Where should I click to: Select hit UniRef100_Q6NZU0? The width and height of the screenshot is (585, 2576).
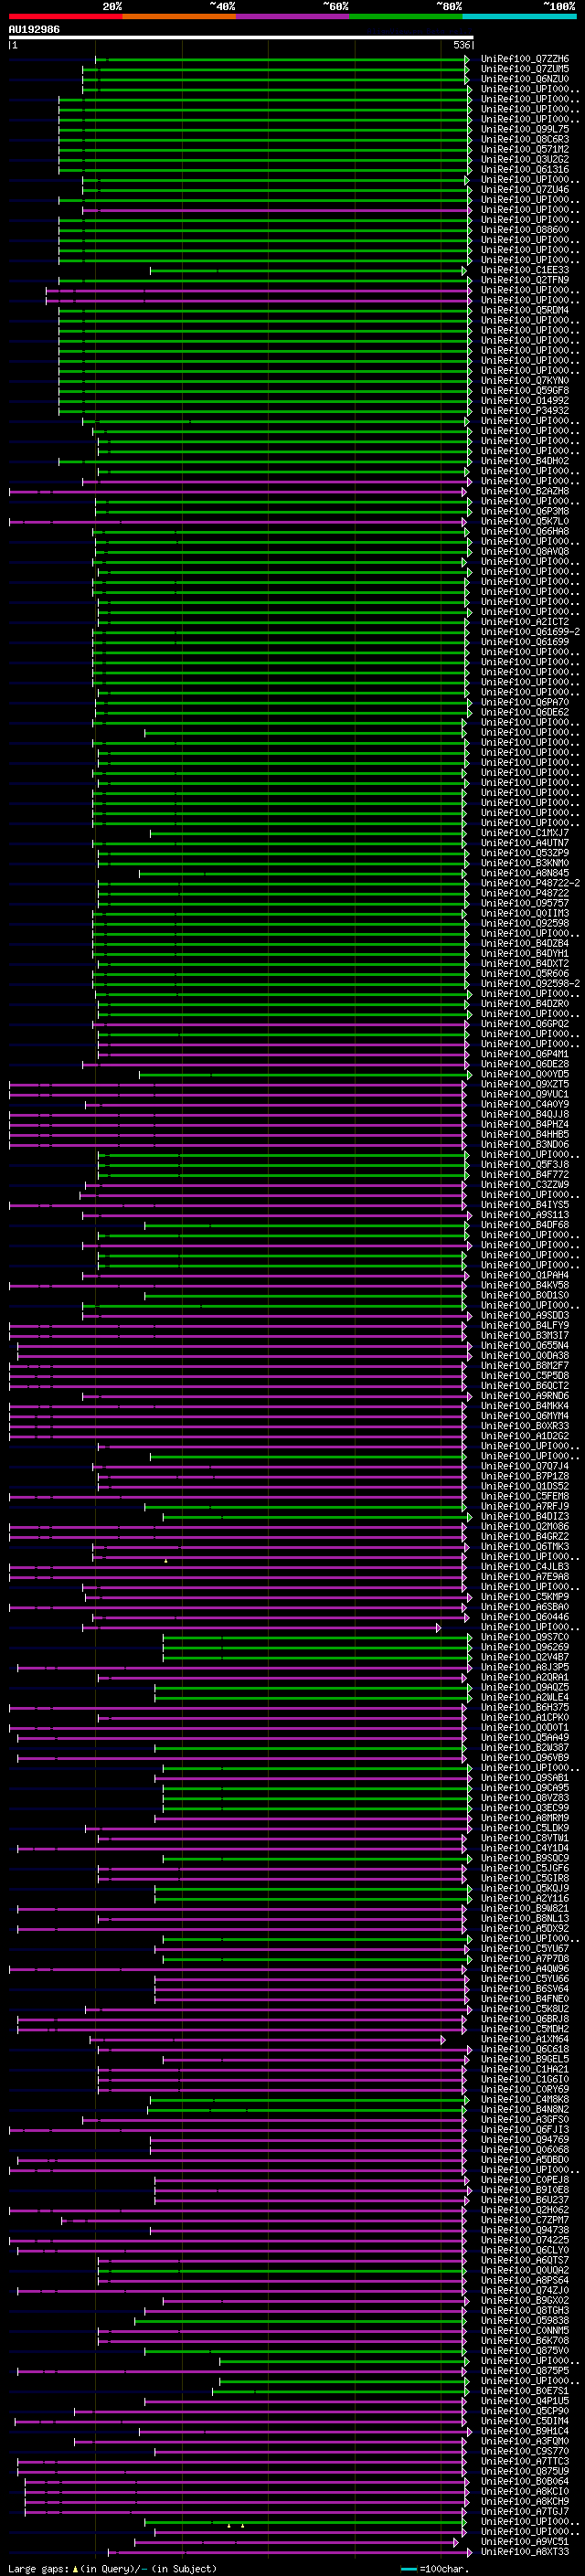pos(525,79)
